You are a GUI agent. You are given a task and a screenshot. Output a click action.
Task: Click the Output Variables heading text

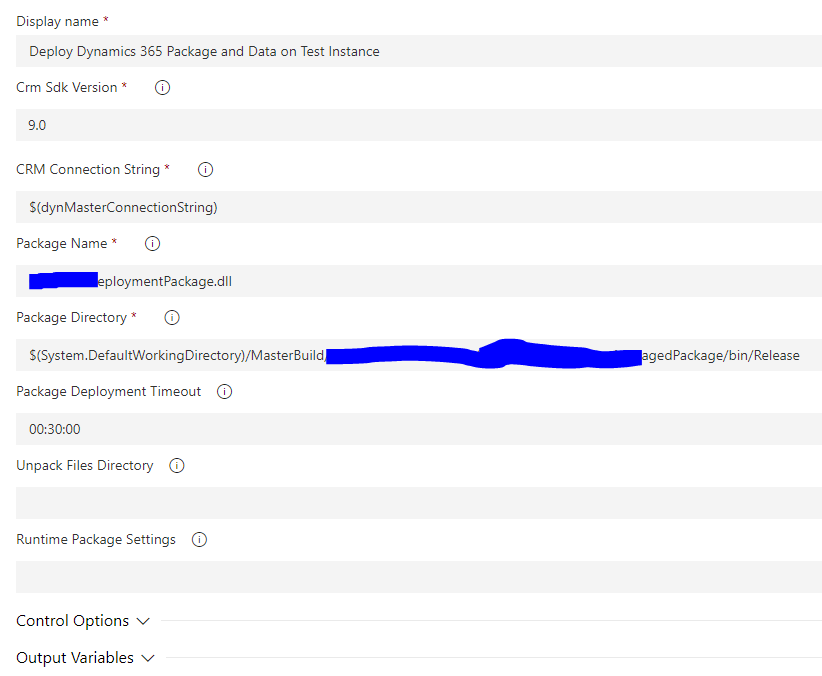click(x=74, y=657)
